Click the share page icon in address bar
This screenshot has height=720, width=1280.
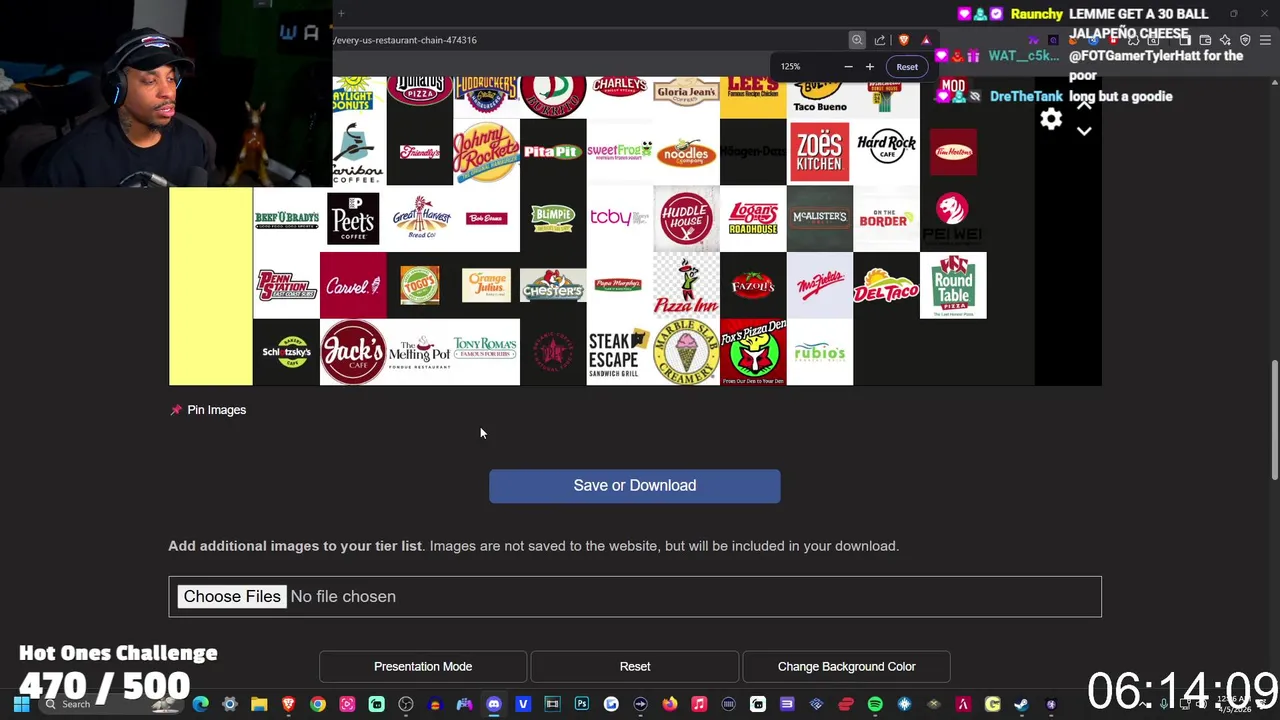tap(880, 40)
